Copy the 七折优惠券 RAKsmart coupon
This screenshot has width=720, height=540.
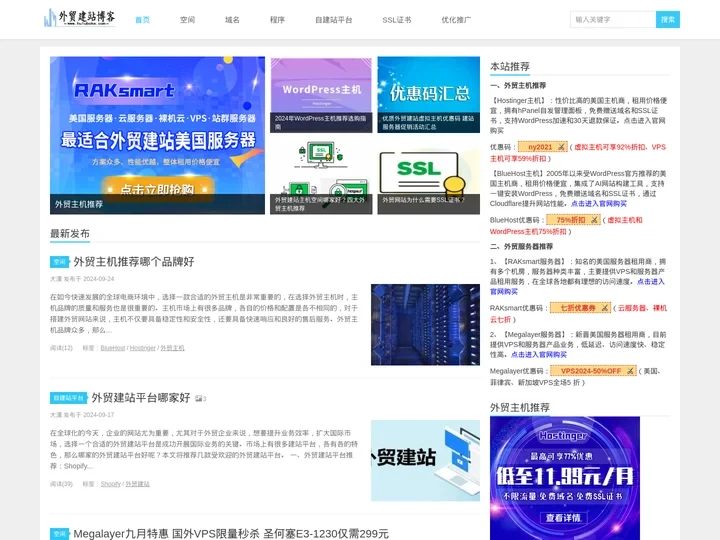580,308
